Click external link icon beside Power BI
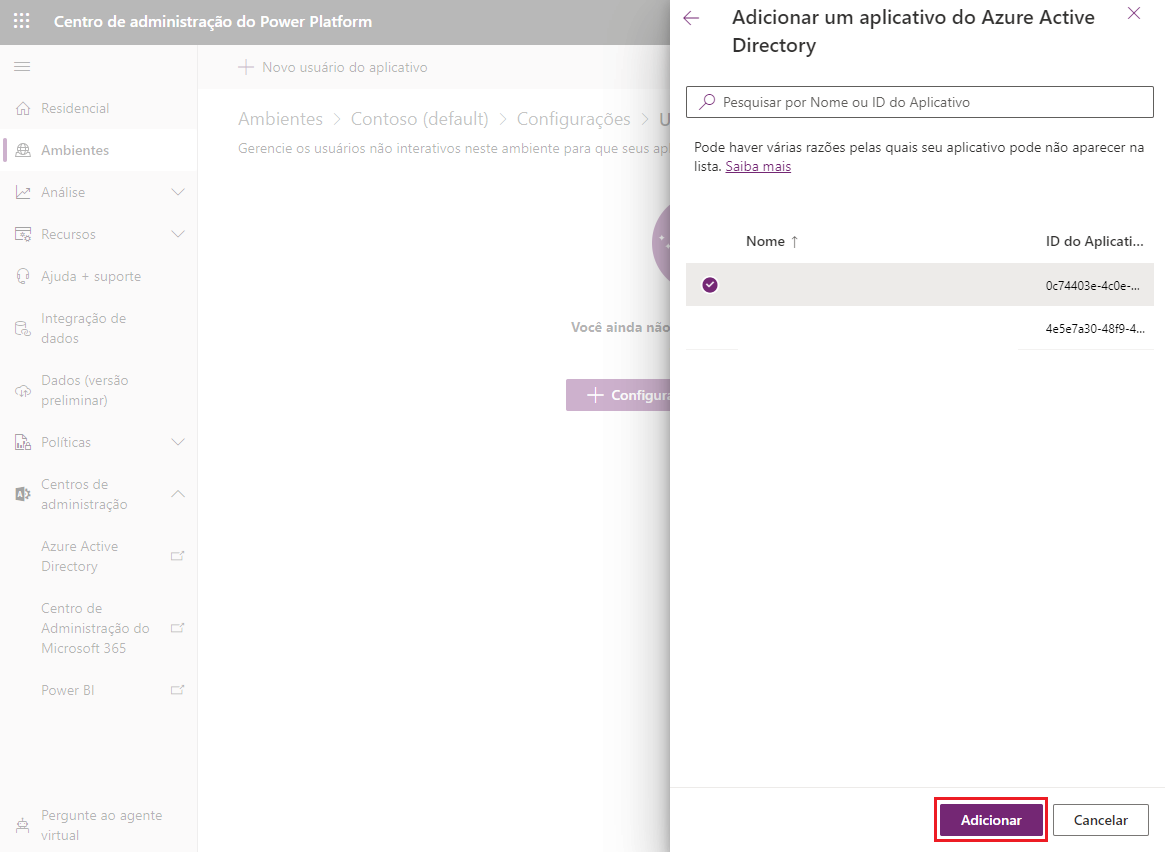Viewport: 1165px width, 852px height. point(178,690)
